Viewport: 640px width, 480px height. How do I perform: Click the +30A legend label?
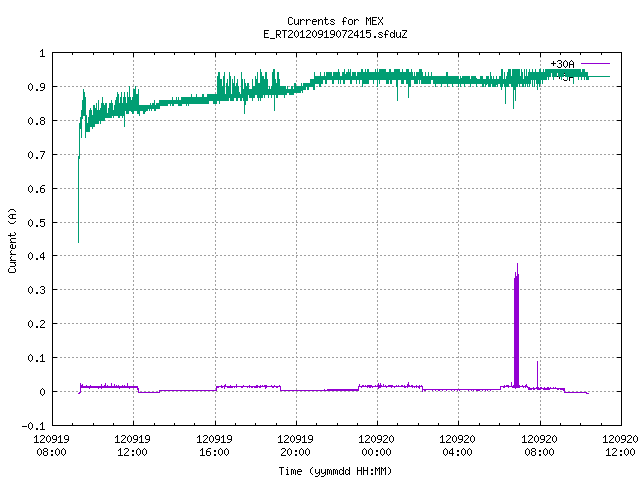[562, 64]
